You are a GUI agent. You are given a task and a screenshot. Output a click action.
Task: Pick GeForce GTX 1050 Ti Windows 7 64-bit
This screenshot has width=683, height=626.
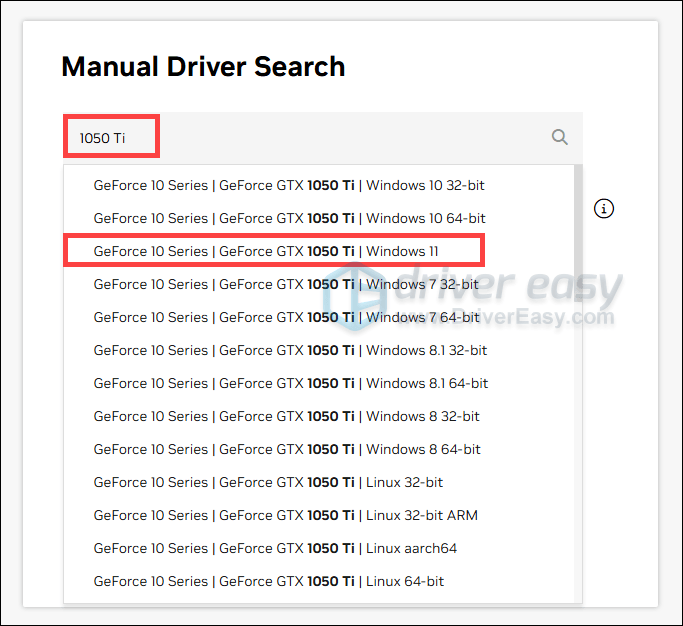coord(286,317)
